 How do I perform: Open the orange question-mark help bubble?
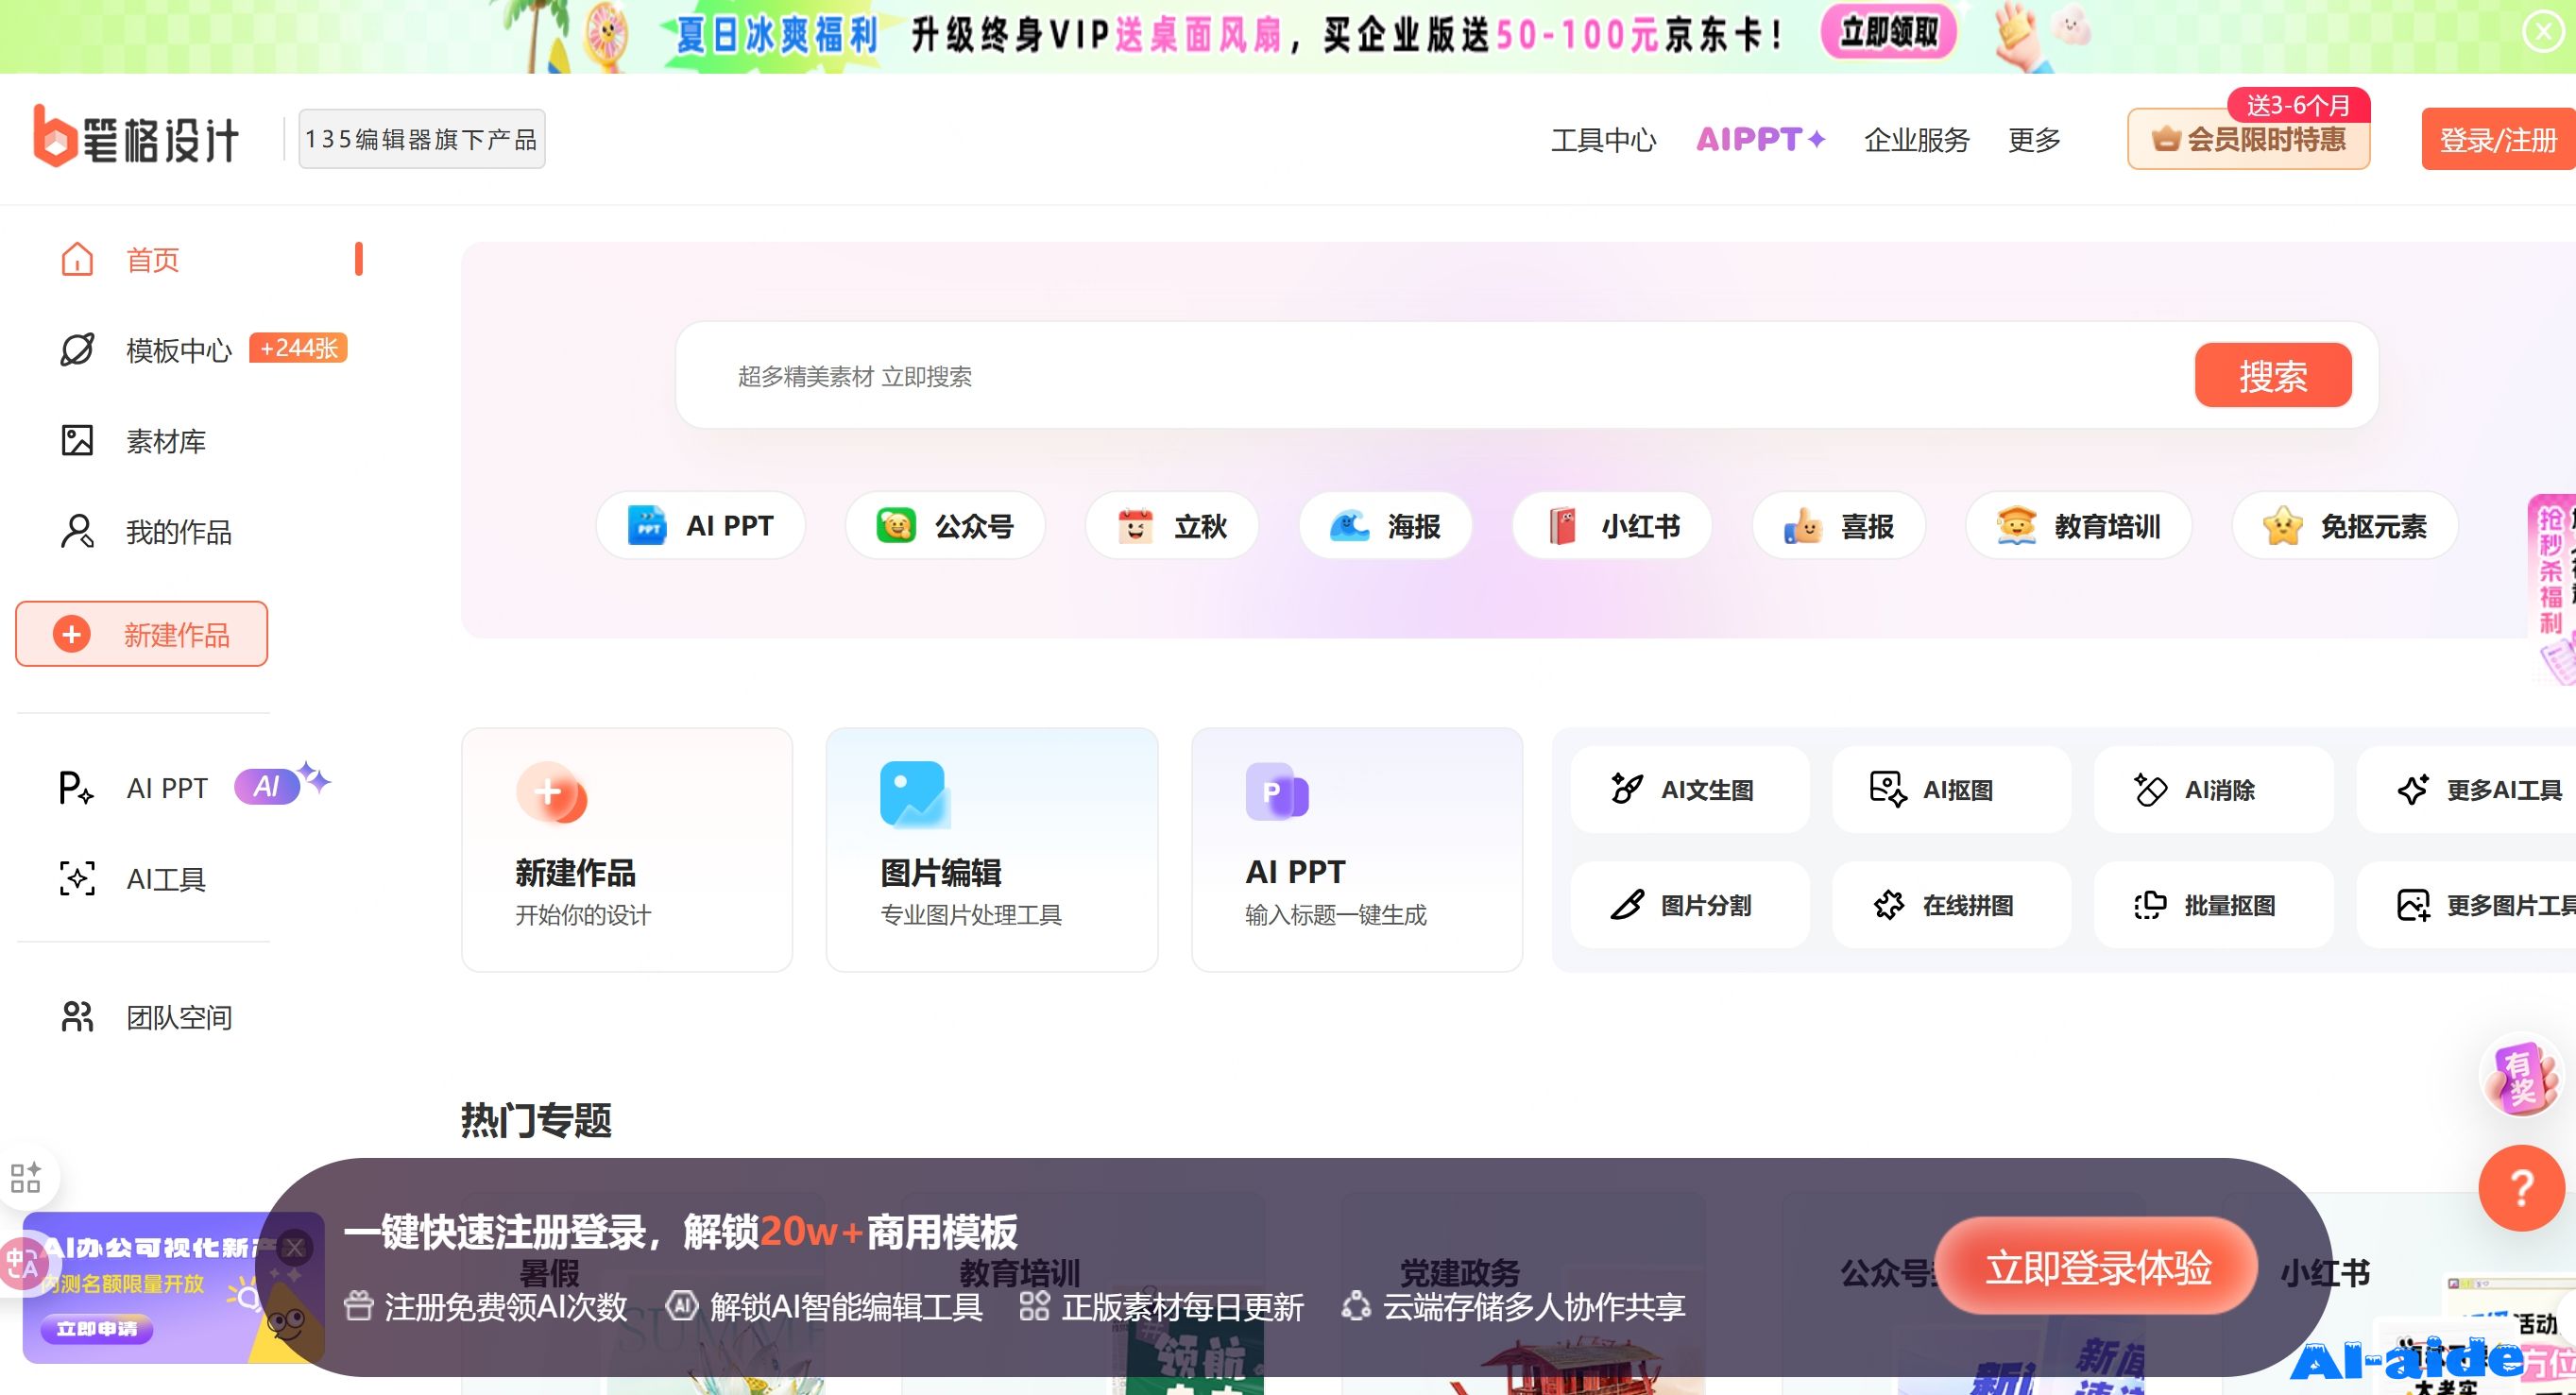click(2520, 1187)
